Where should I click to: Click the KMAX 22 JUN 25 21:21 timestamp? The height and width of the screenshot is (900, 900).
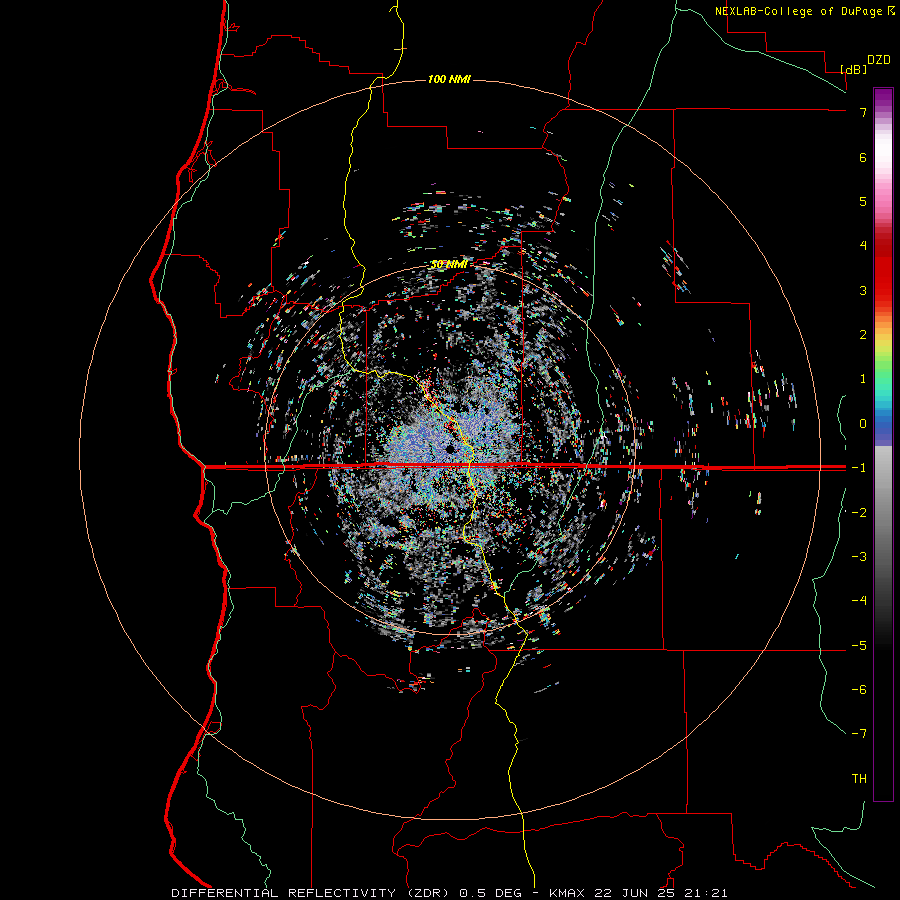coord(638,893)
